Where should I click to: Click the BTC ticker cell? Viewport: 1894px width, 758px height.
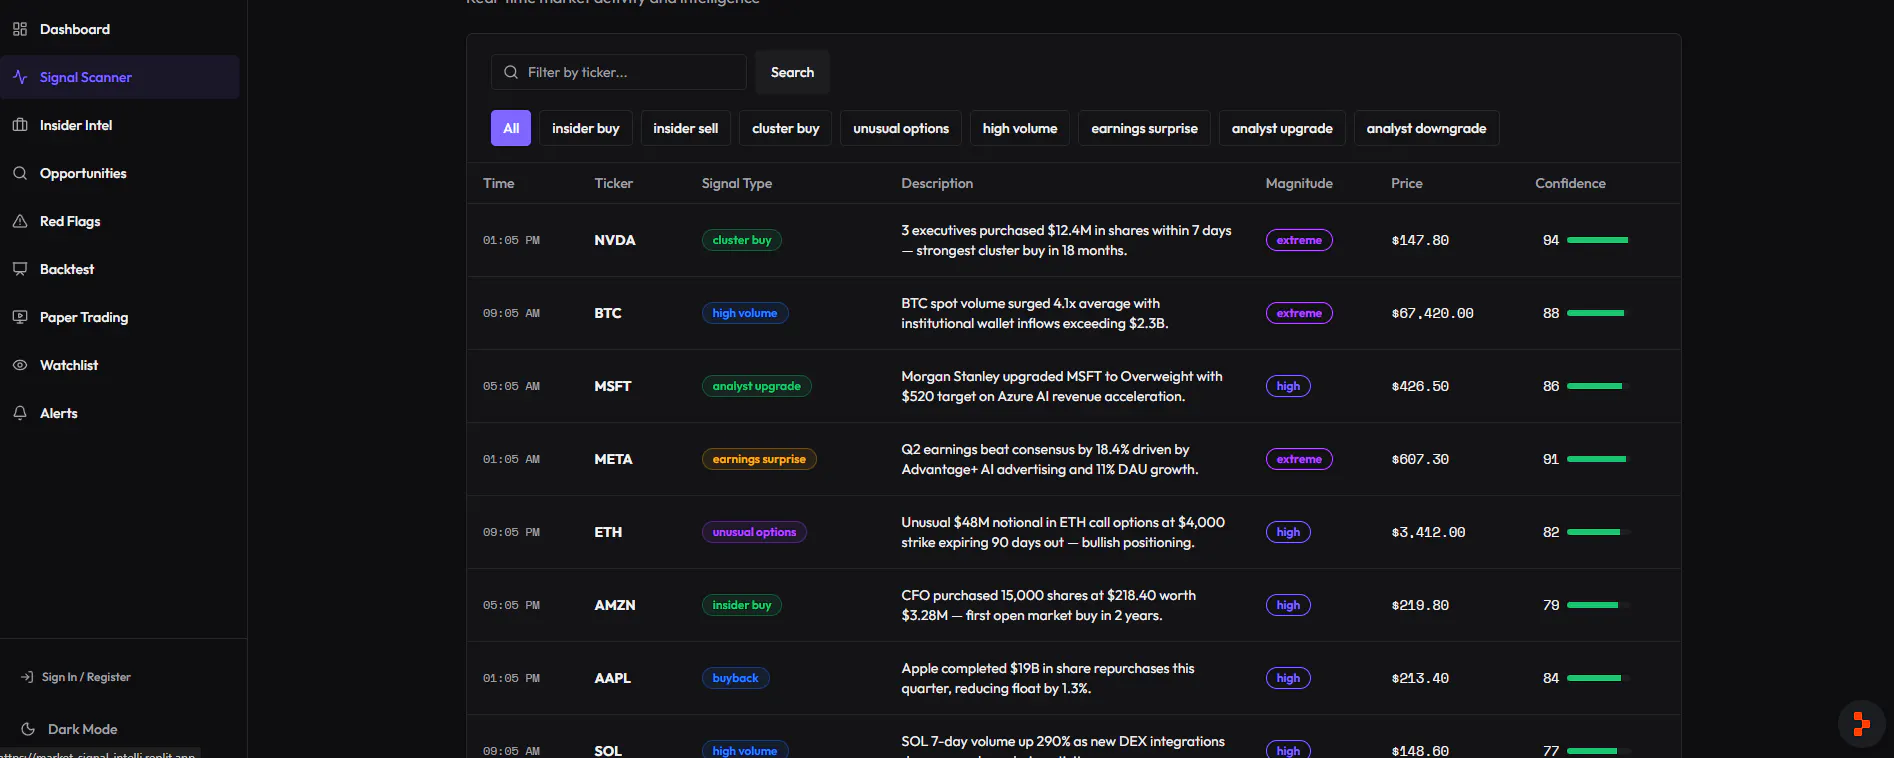click(x=608, y=313)
